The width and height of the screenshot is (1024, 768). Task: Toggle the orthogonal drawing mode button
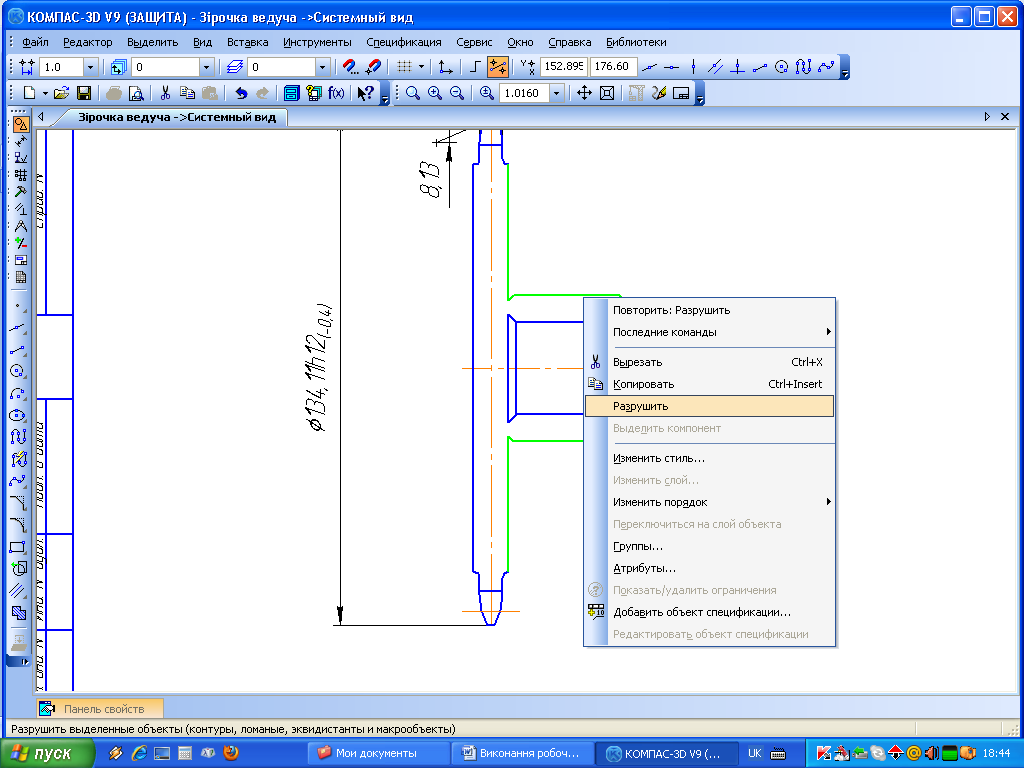[x=476, y=67]
